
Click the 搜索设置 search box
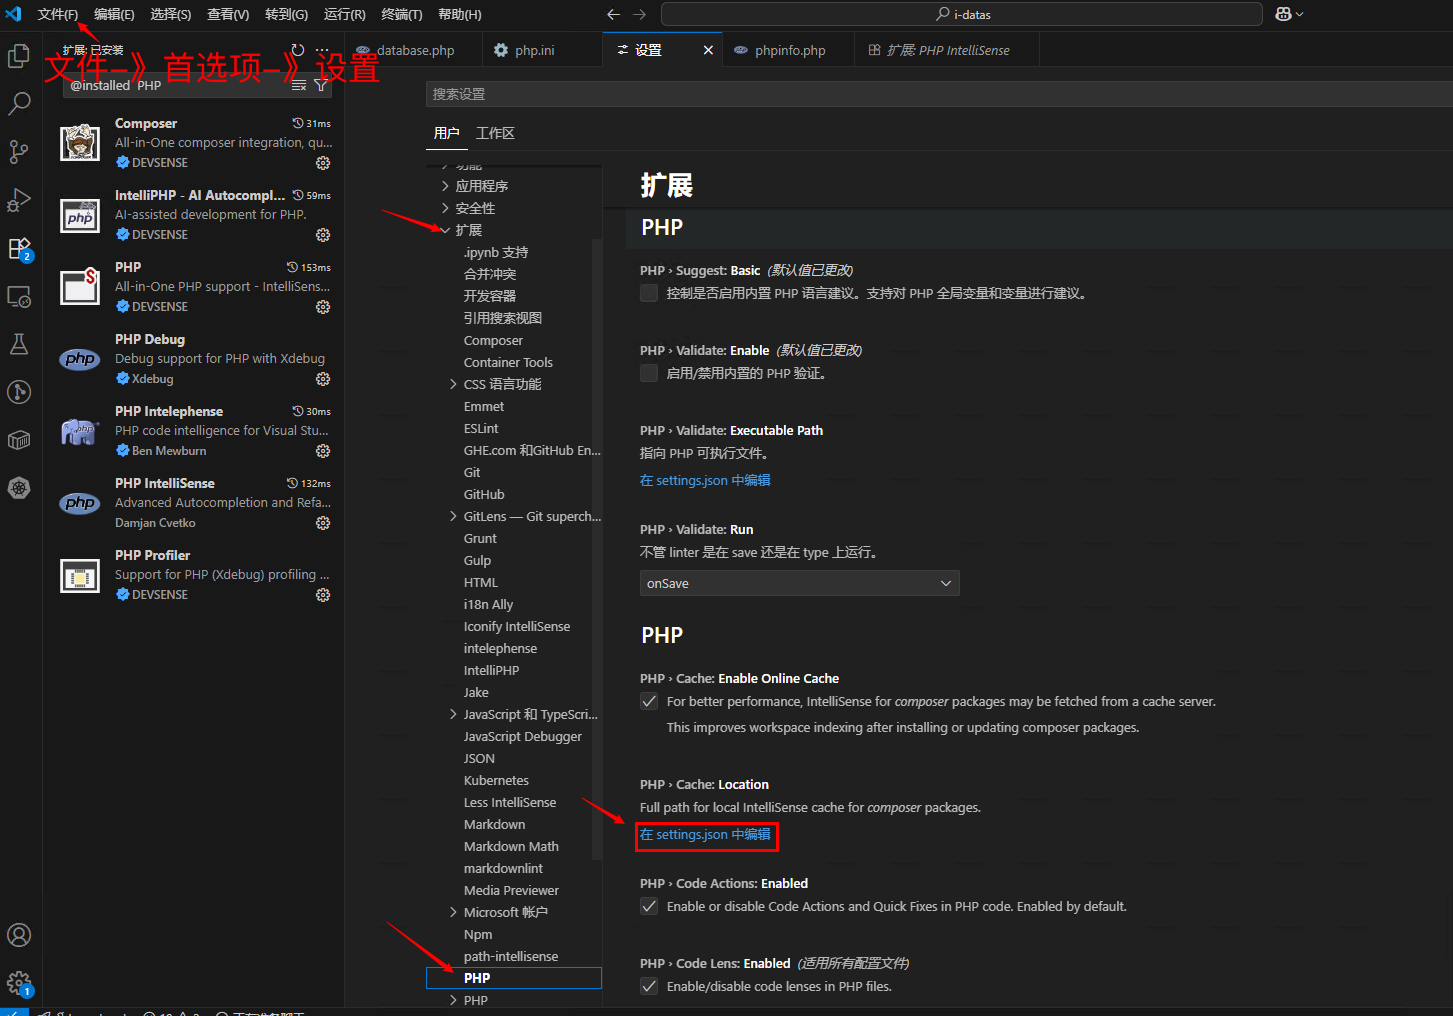pos(939,94)
